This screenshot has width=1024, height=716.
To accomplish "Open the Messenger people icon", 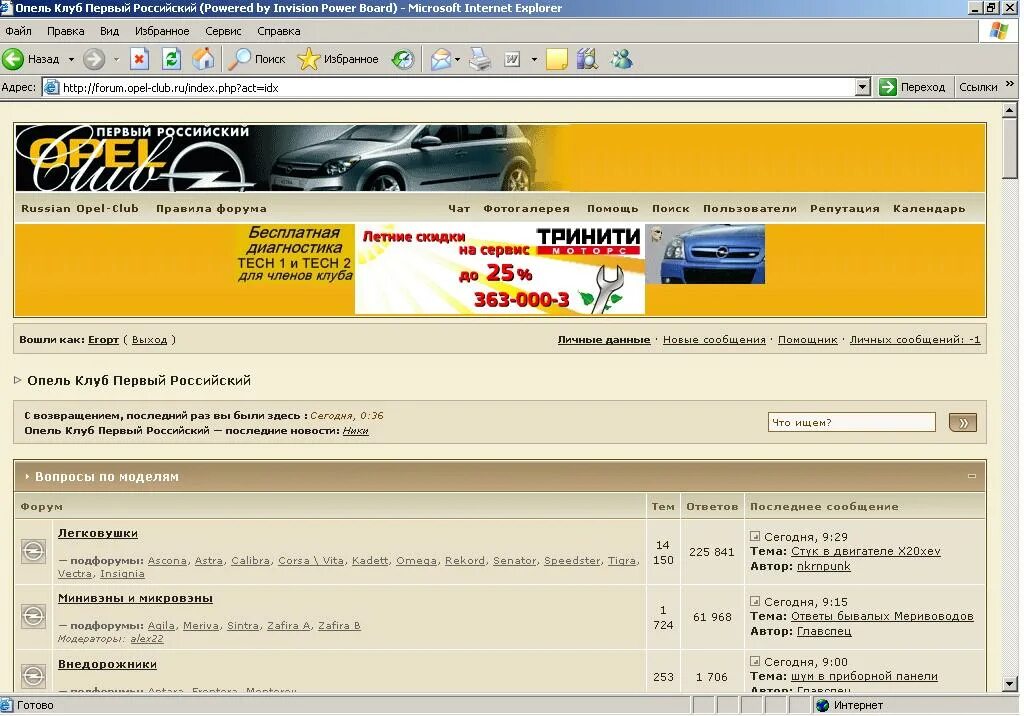I will [x=621, y=59].
